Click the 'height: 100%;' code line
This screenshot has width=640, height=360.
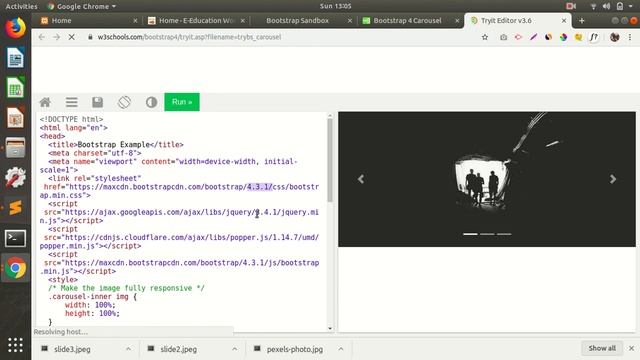[x=92, y=313]
